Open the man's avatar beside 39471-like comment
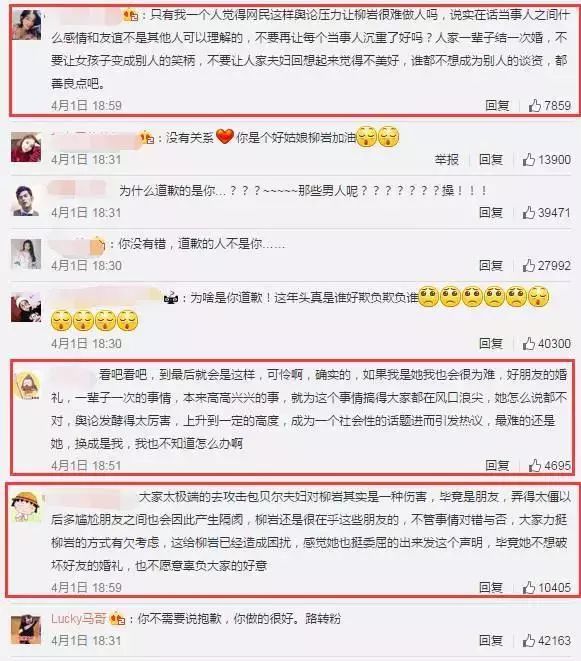581x661 pixels. [x=26, y=201]
